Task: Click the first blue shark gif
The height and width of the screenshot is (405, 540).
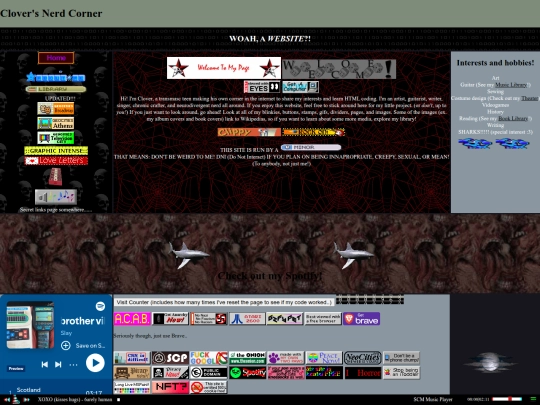Action: (475, 143)
